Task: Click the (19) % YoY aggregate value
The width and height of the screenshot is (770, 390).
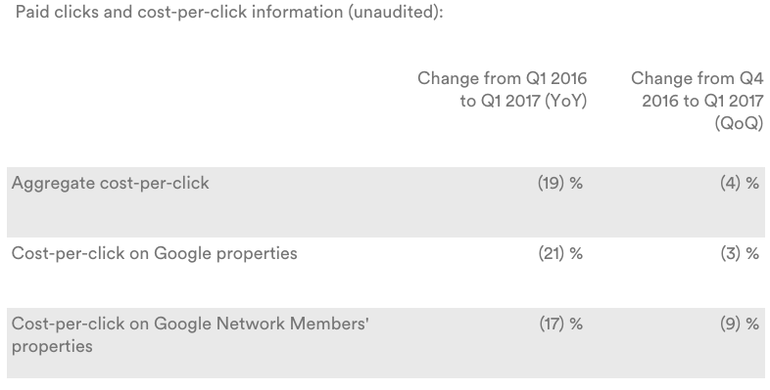Action: [x=560, y=183]
